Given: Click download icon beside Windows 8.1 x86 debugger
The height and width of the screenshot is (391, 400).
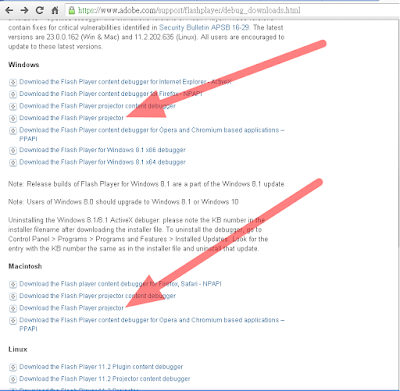Looking at the screenshot, I should (13, 151).
